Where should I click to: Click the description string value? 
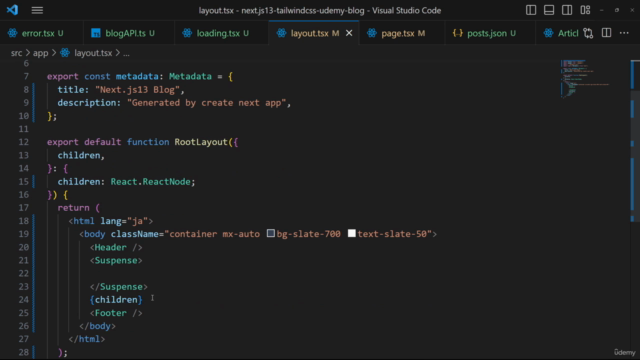coord(207,103)
